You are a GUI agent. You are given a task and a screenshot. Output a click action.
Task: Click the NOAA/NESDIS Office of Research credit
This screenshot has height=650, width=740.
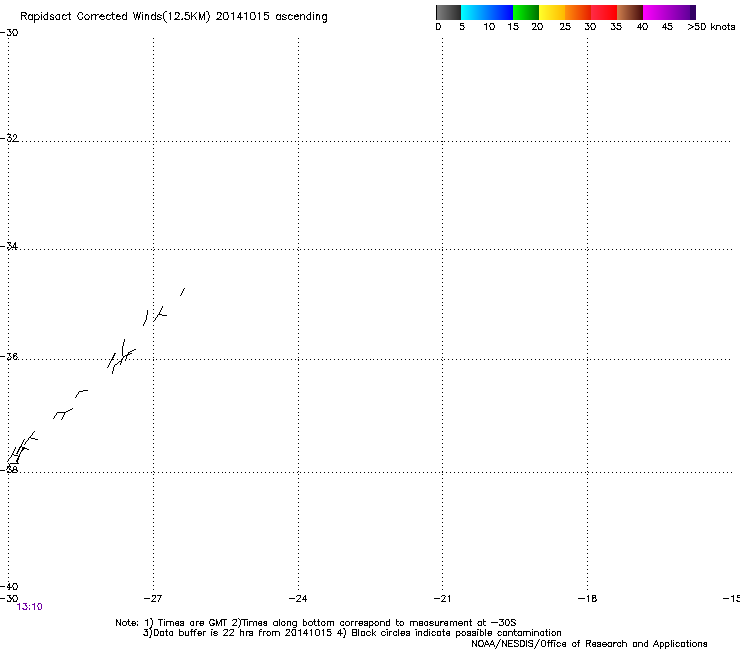point(589,644)
